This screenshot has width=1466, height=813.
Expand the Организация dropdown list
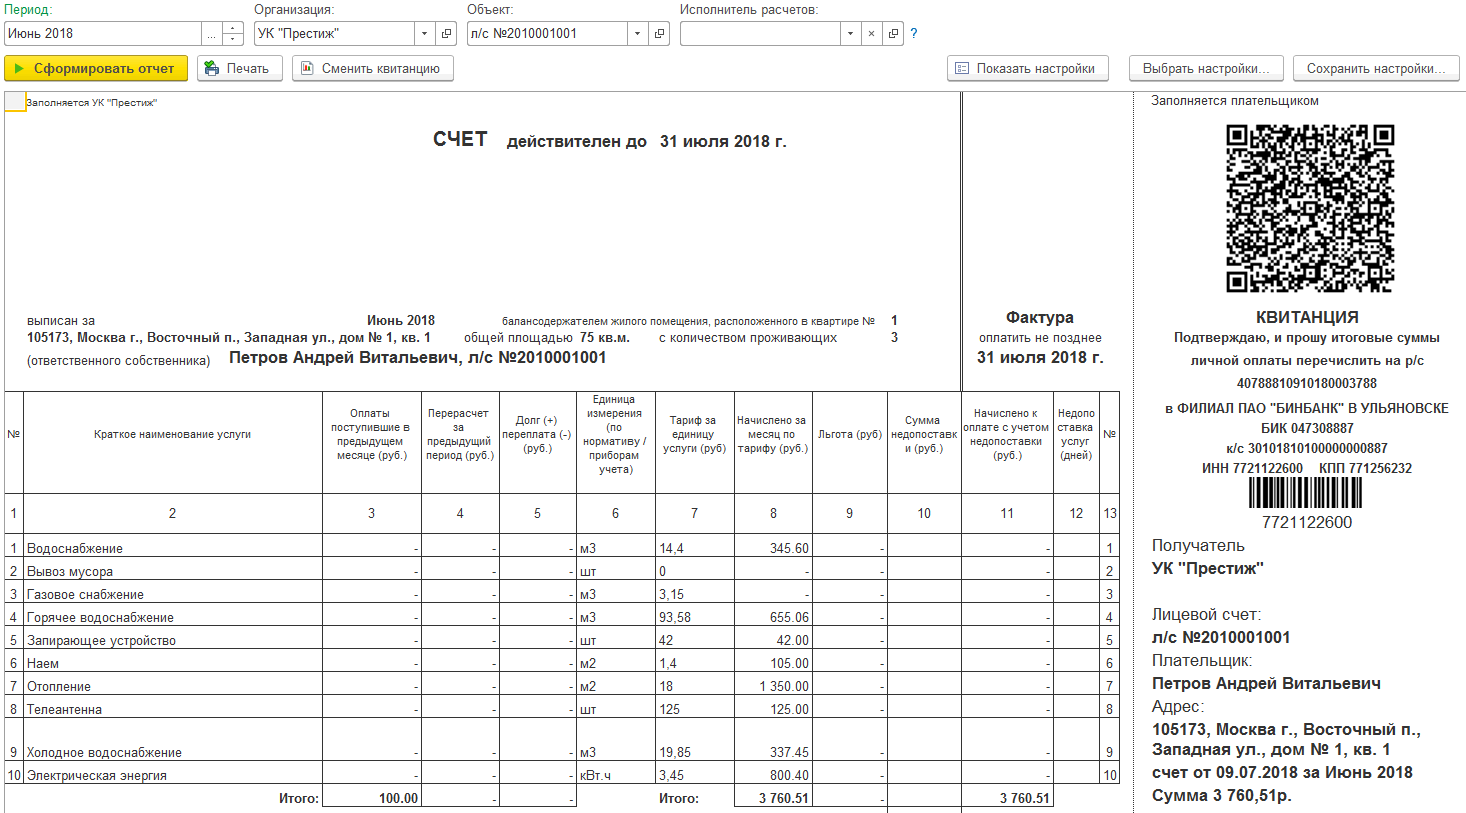pyautogui.click(x=425, y=34)
